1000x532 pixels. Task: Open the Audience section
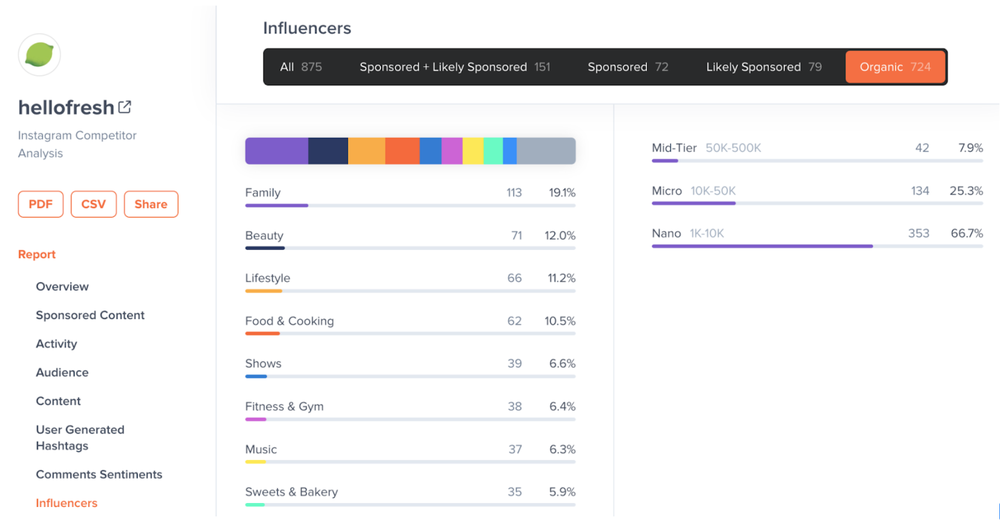pos(62,373)
